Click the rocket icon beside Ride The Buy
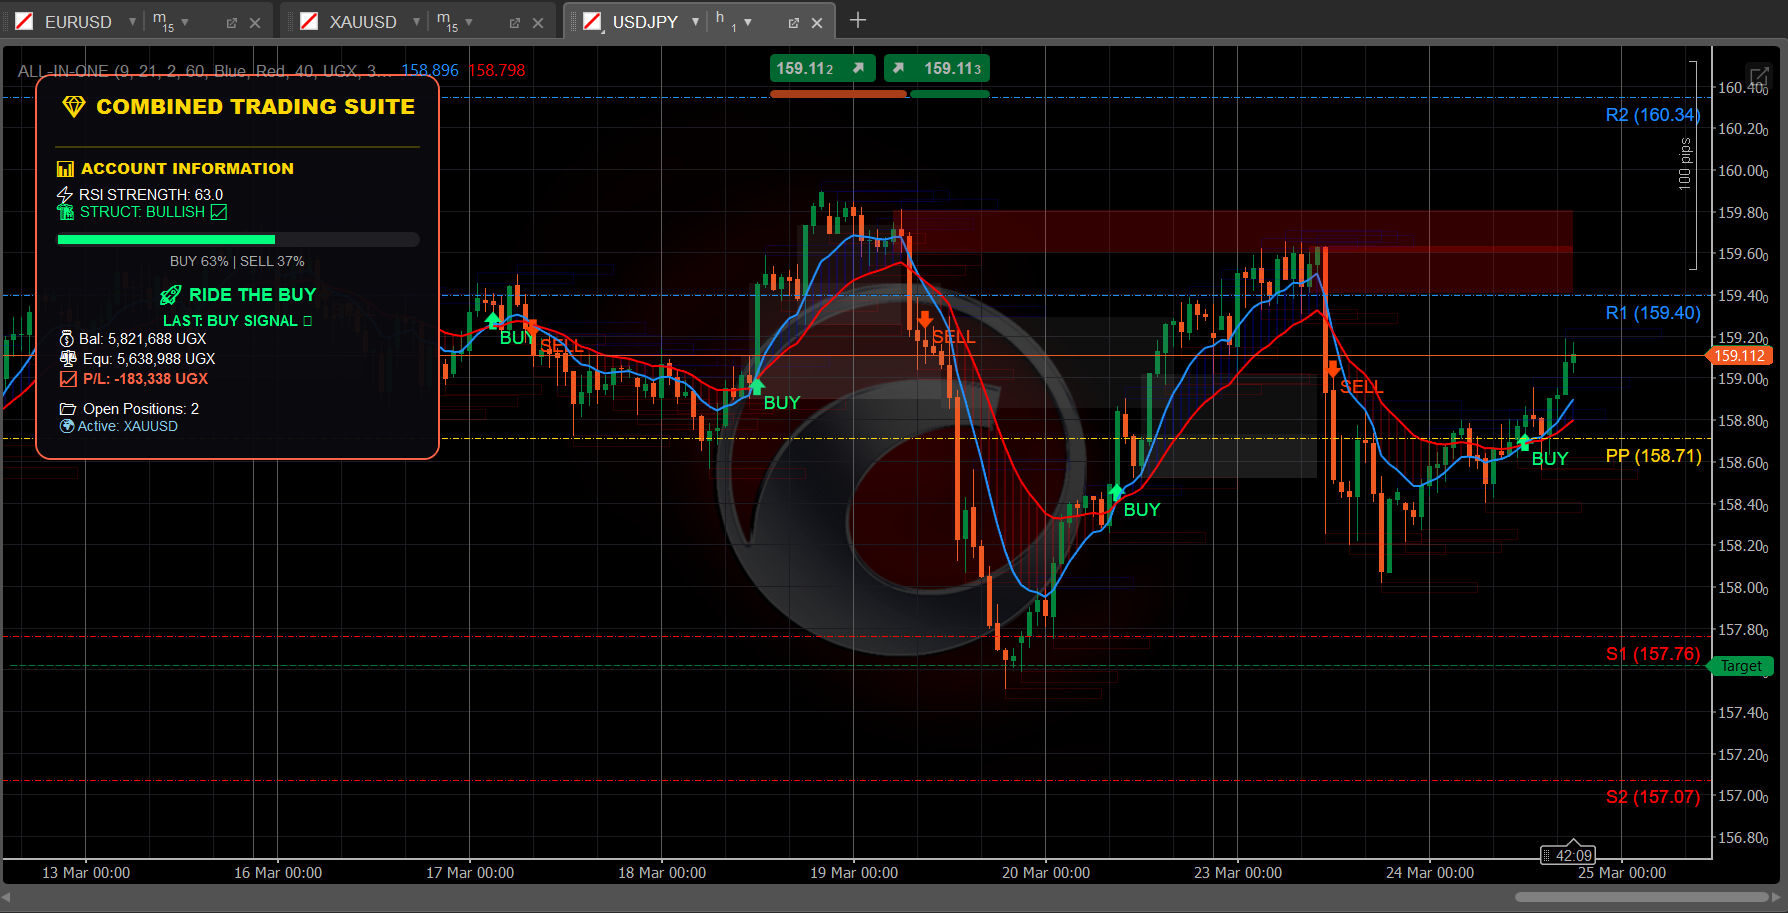Screen dimensions: 1788x913 click(171, 295)
